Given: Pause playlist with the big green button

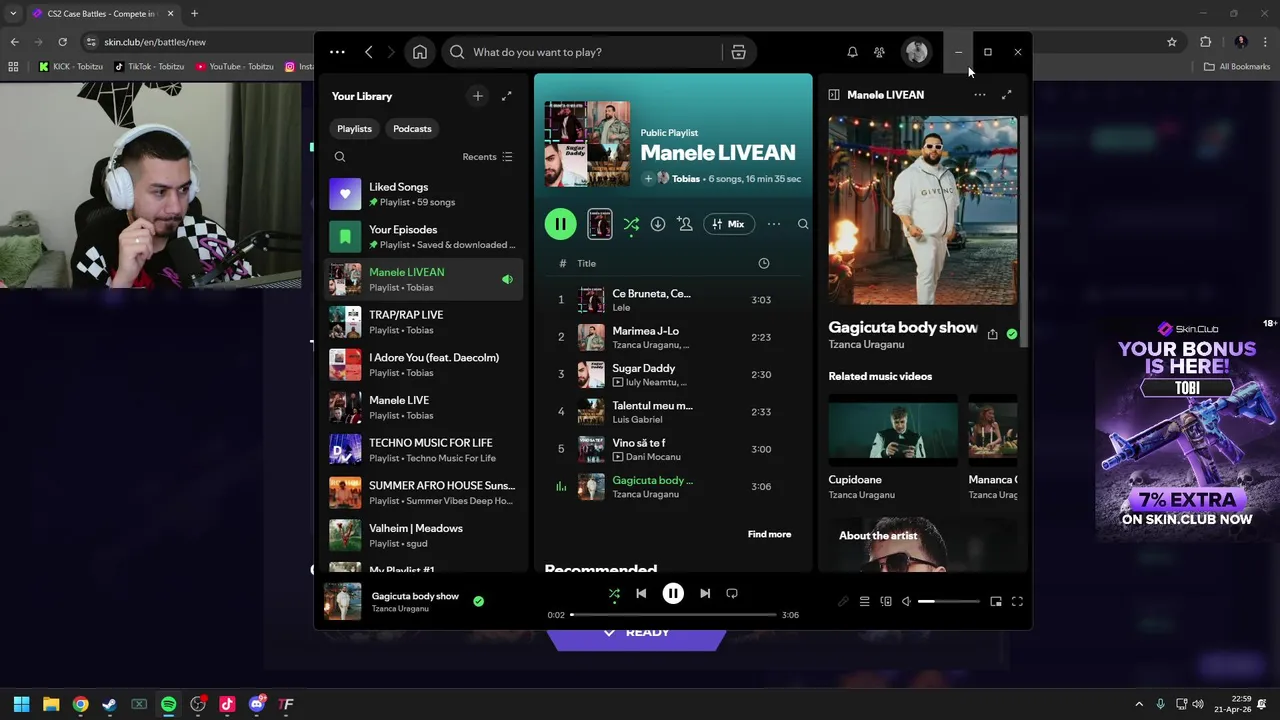Looking at the screenshot, I should pos(560,224).
